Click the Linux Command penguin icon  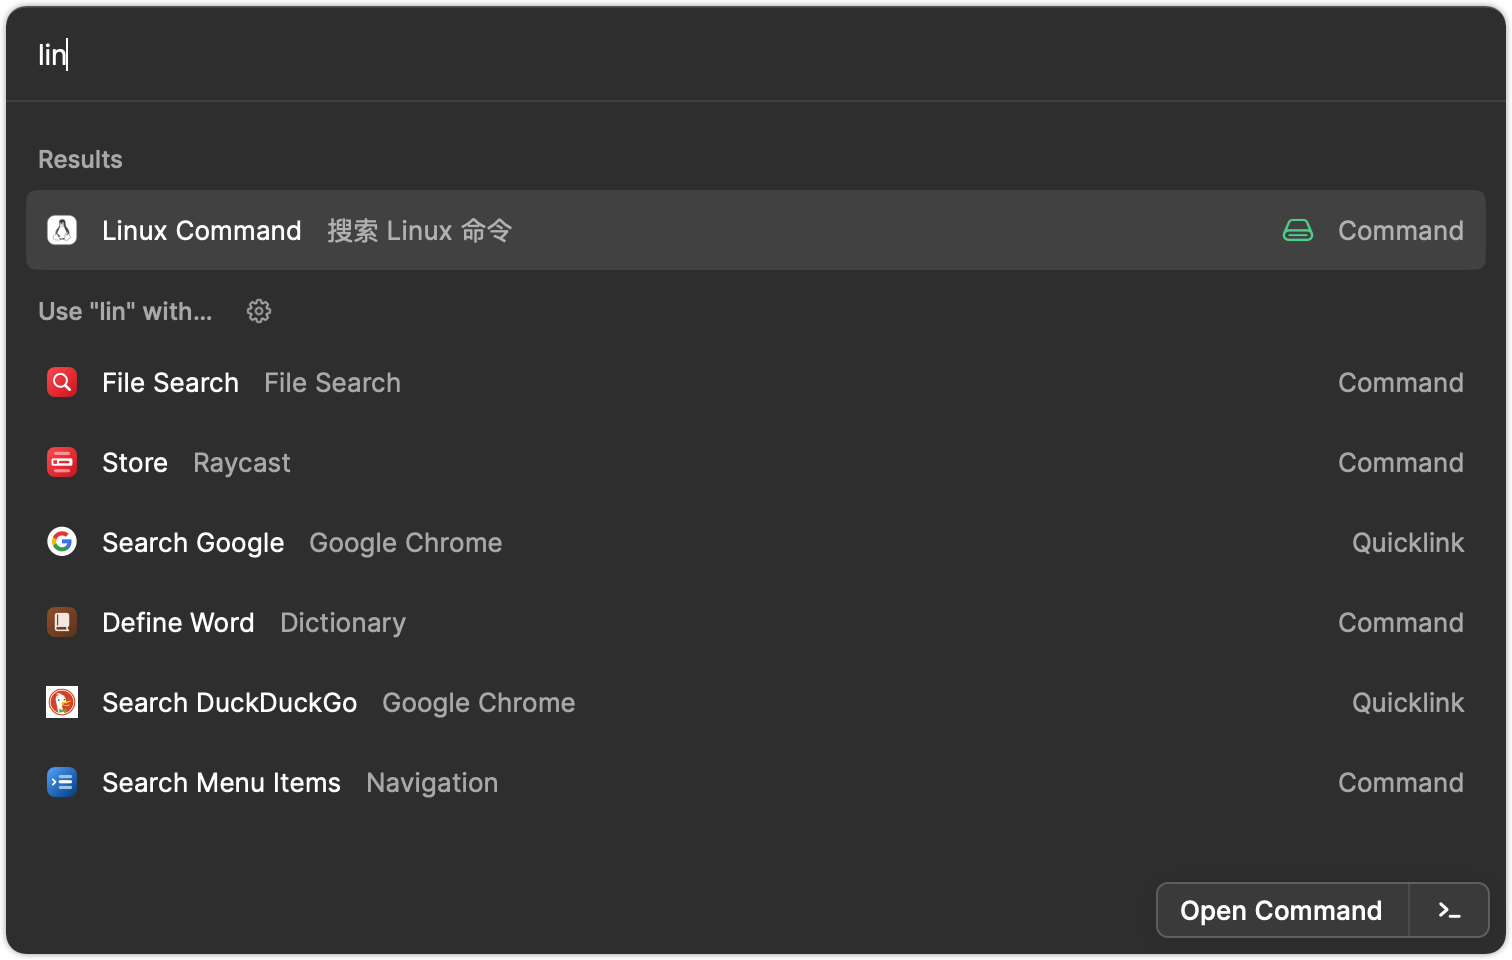pos(61,230)
